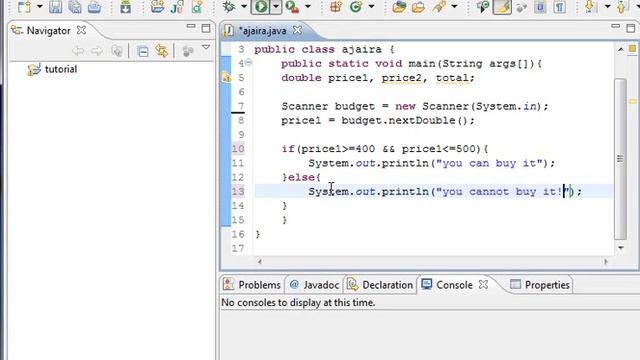Viewport: 640px width, 360px height.
Task: Click the Toggle Breadcrumb icon
Action: tap(483, 7)
